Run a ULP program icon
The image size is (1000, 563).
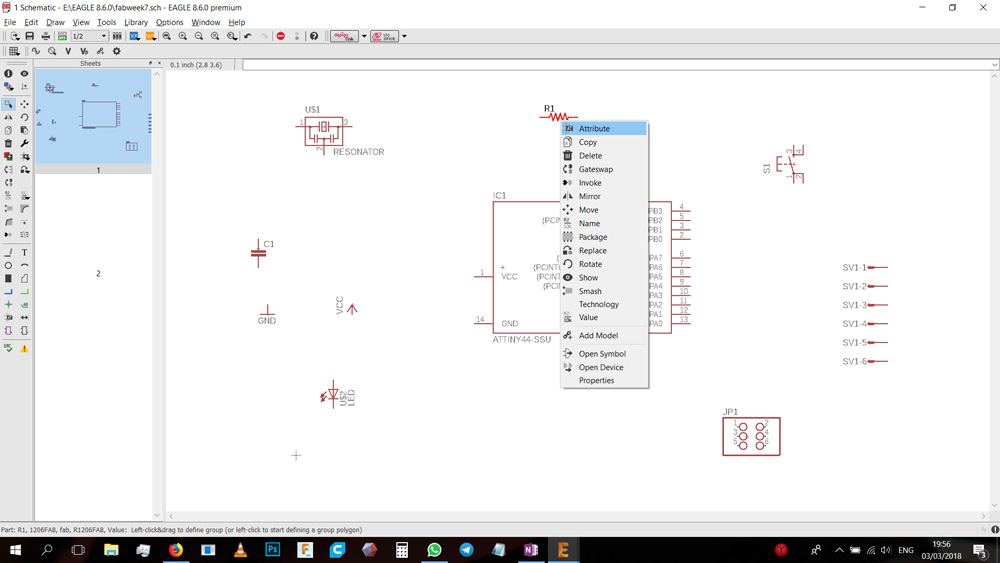tap(151, 36)
